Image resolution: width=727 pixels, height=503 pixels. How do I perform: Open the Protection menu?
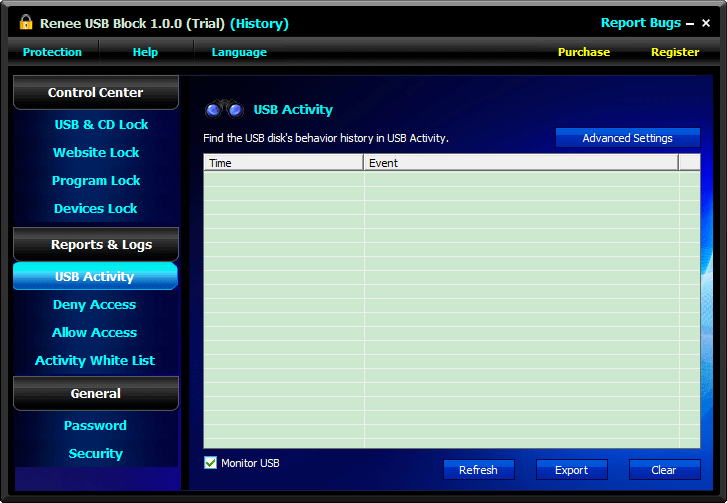click(52, 52)
